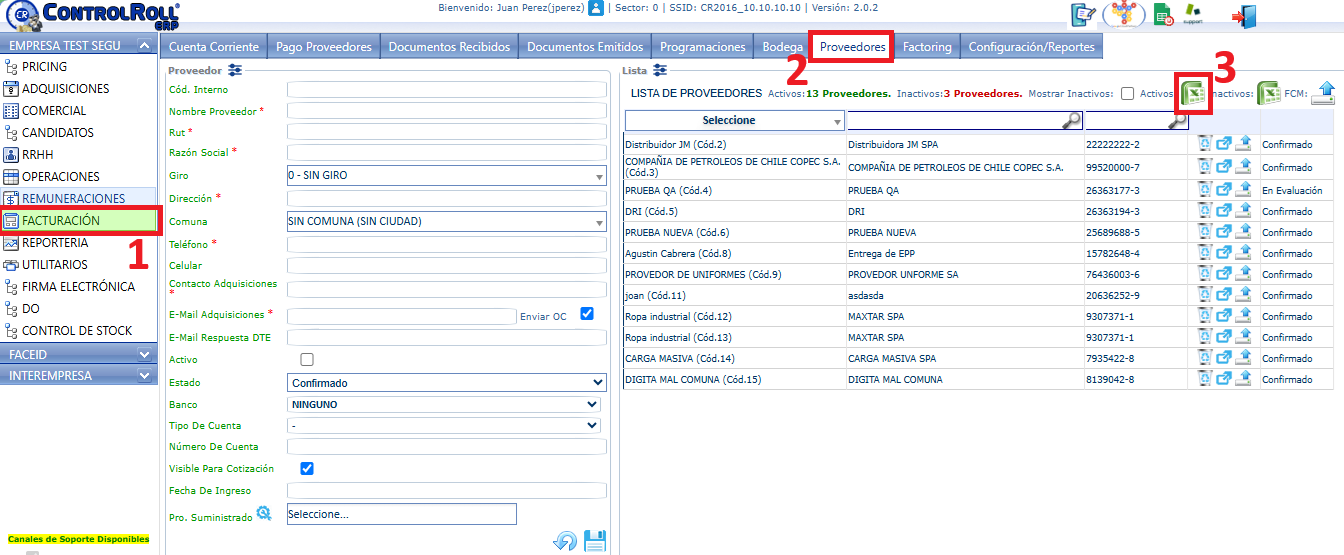Toggle the Mostrar Inactivos checkbox
Image resolution: width=1344 pixels, height=555 pixels.
pyautogui.click(x=1127, y=94)
